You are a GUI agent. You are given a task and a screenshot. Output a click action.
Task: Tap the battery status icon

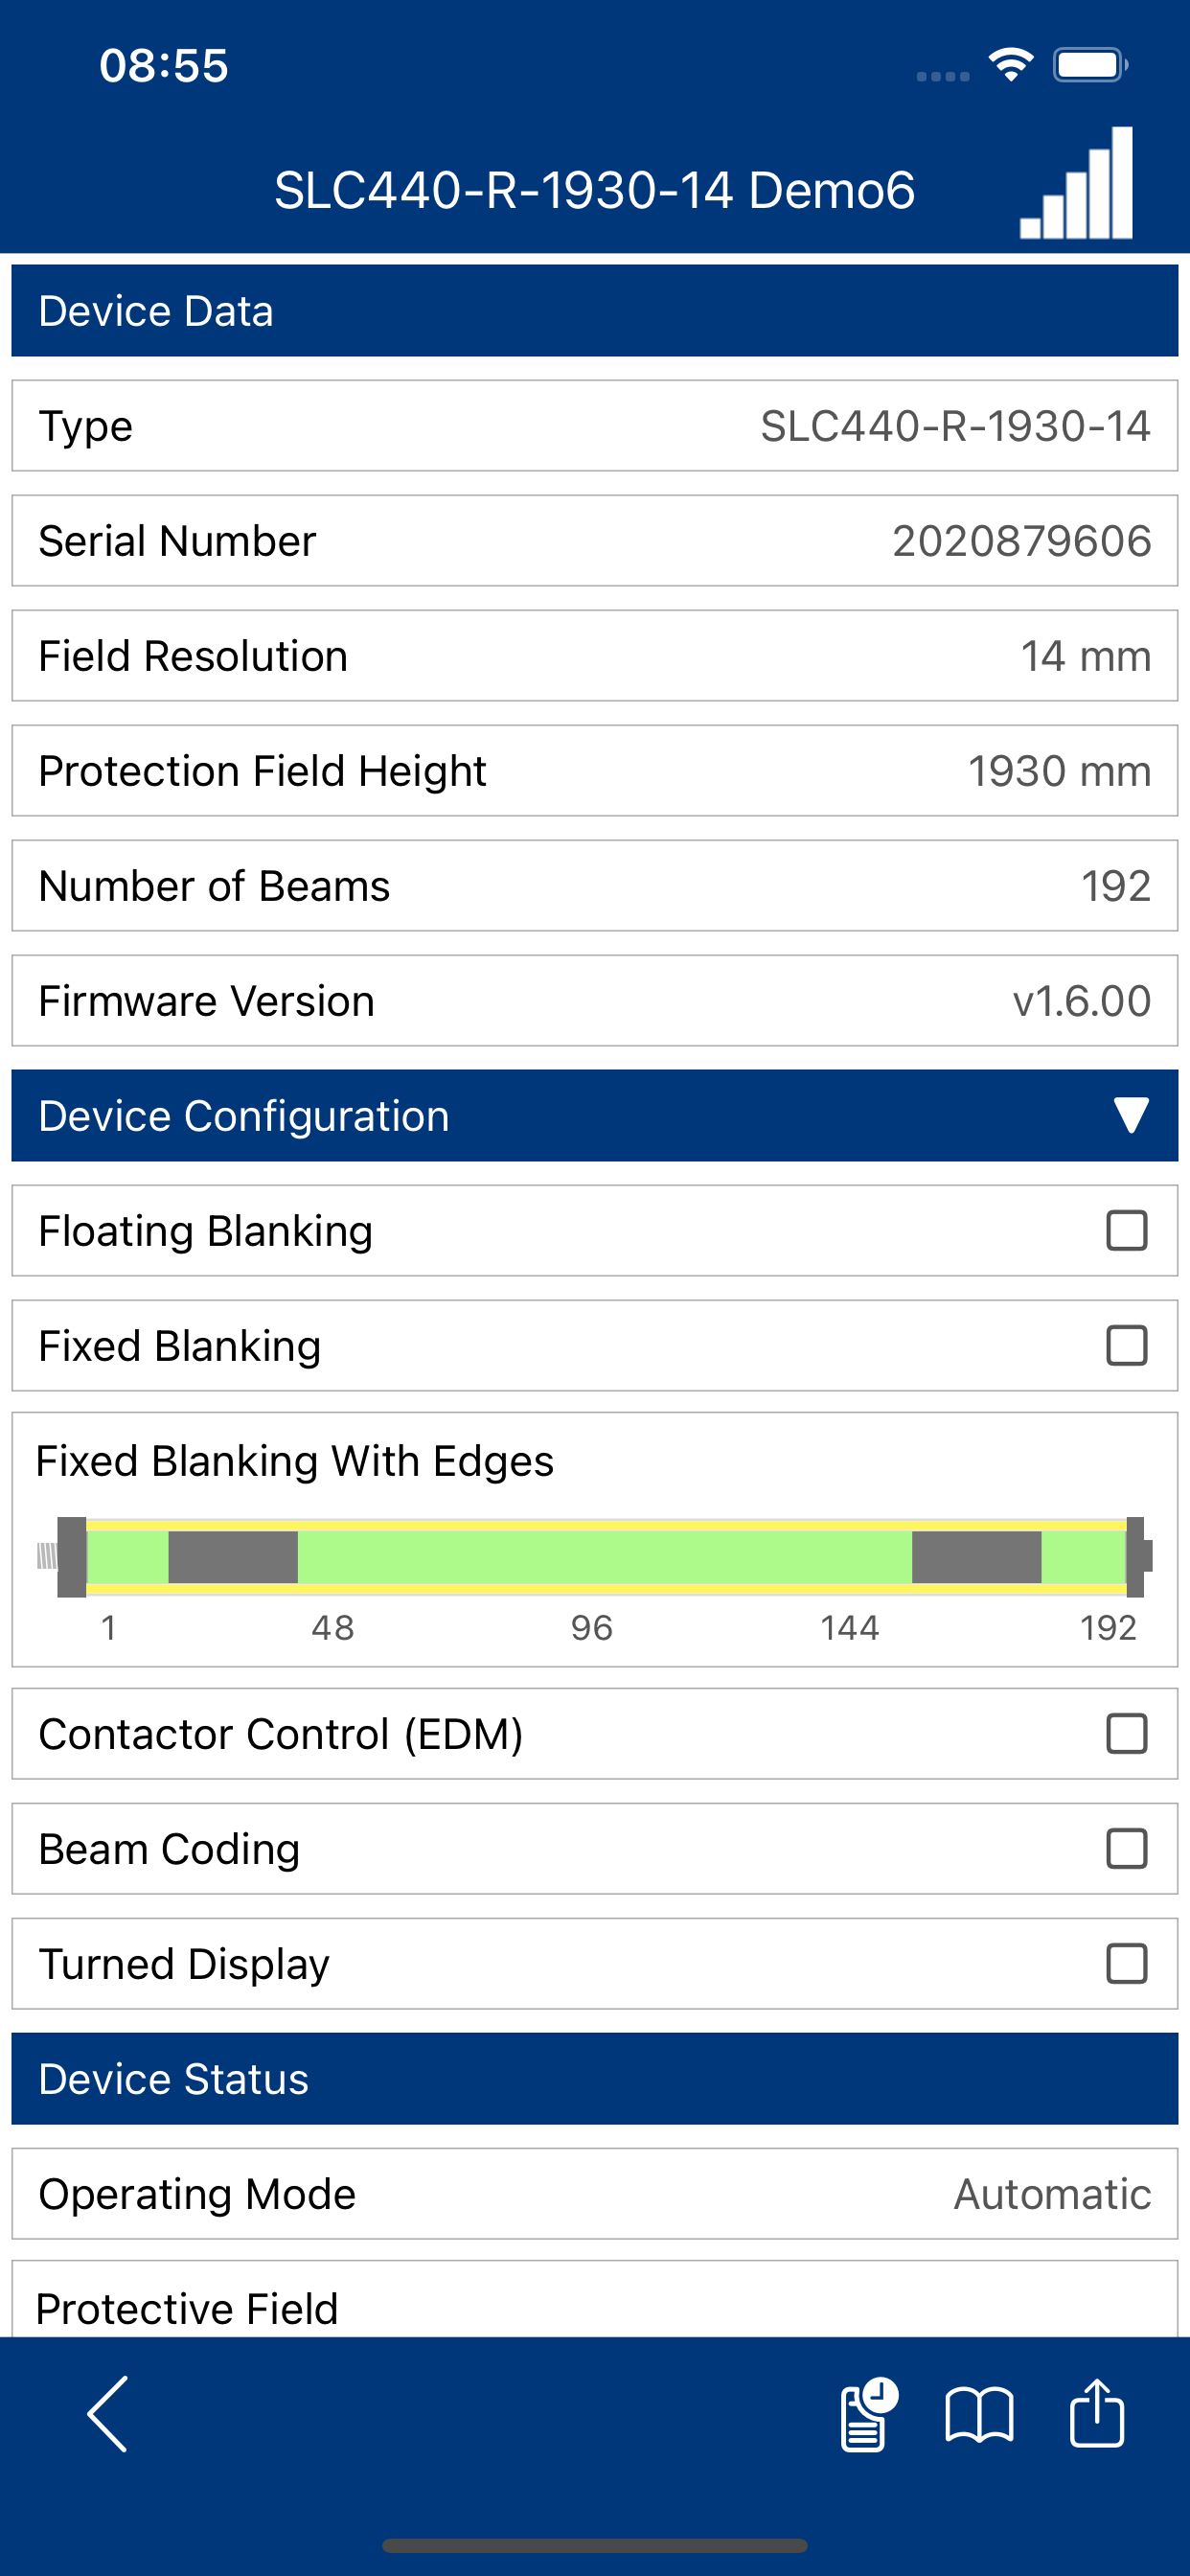(x=1090, y=65)
